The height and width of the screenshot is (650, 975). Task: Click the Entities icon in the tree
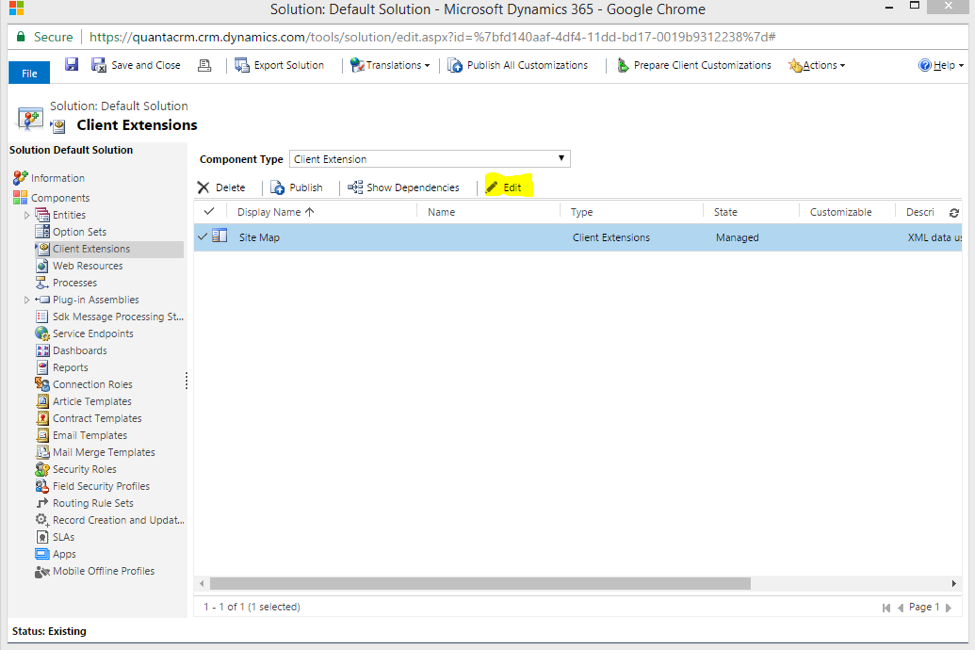pos(42,215)
